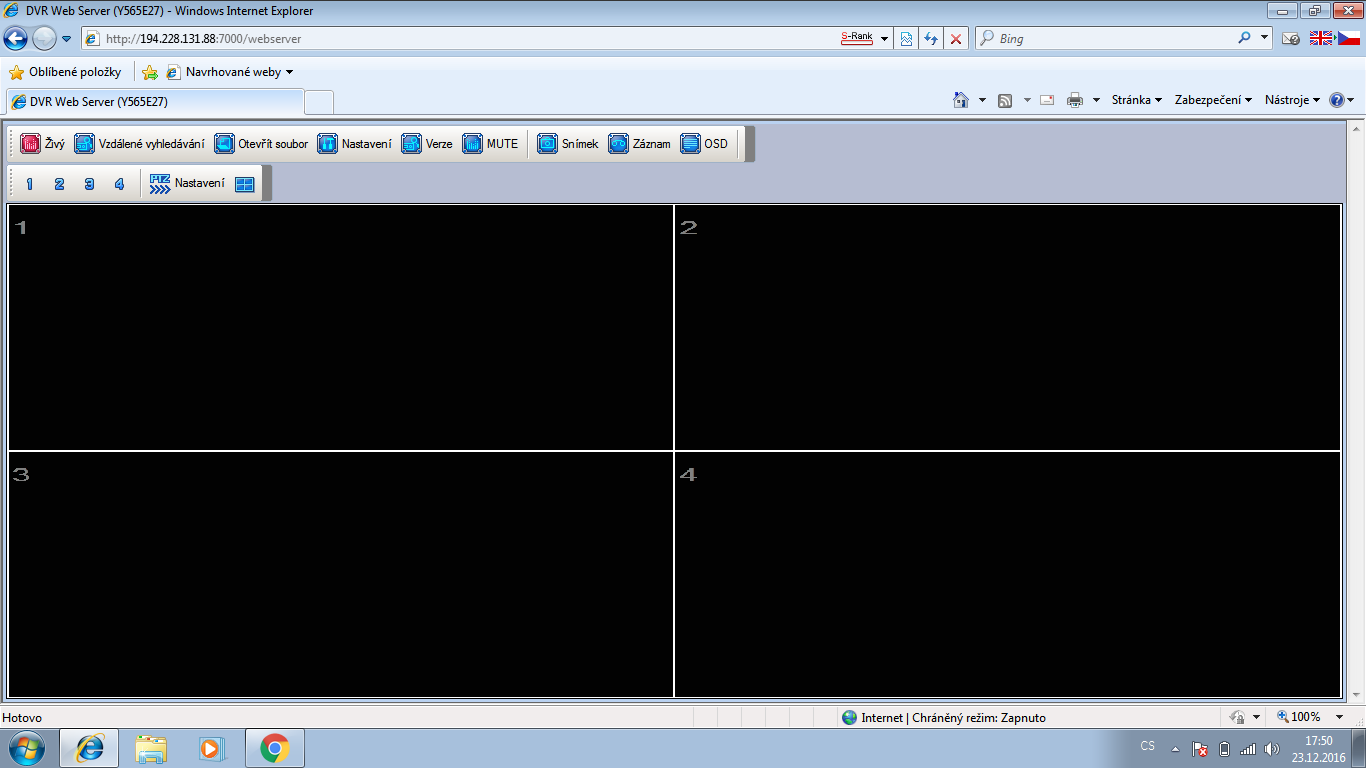Click CS keyboard language indicator
Screen dimensions: 1366x768
tap(1147, 746)
